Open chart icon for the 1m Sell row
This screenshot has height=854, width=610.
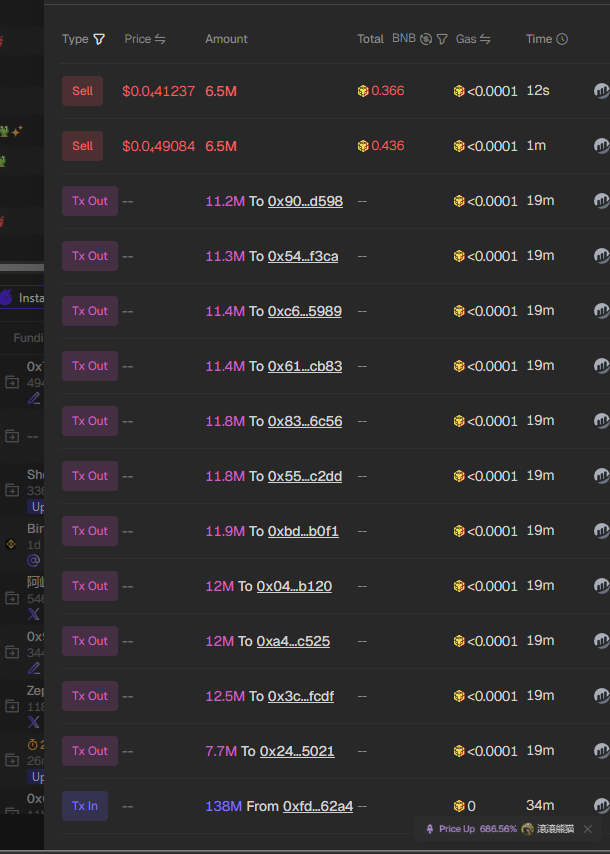tap(601, 146)
